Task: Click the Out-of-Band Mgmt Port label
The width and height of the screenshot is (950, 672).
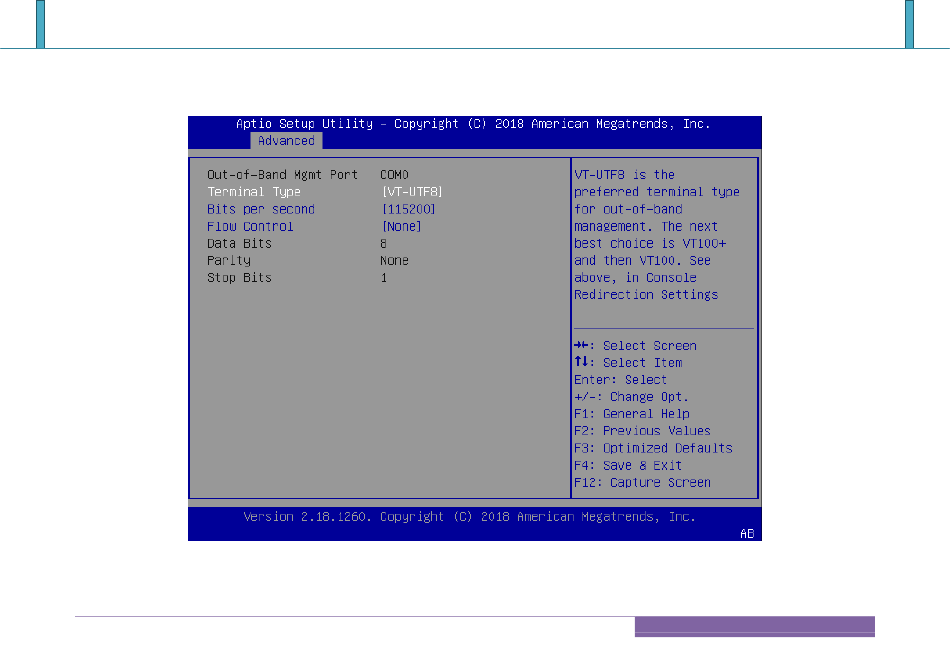Action: [x=282, y=175]
